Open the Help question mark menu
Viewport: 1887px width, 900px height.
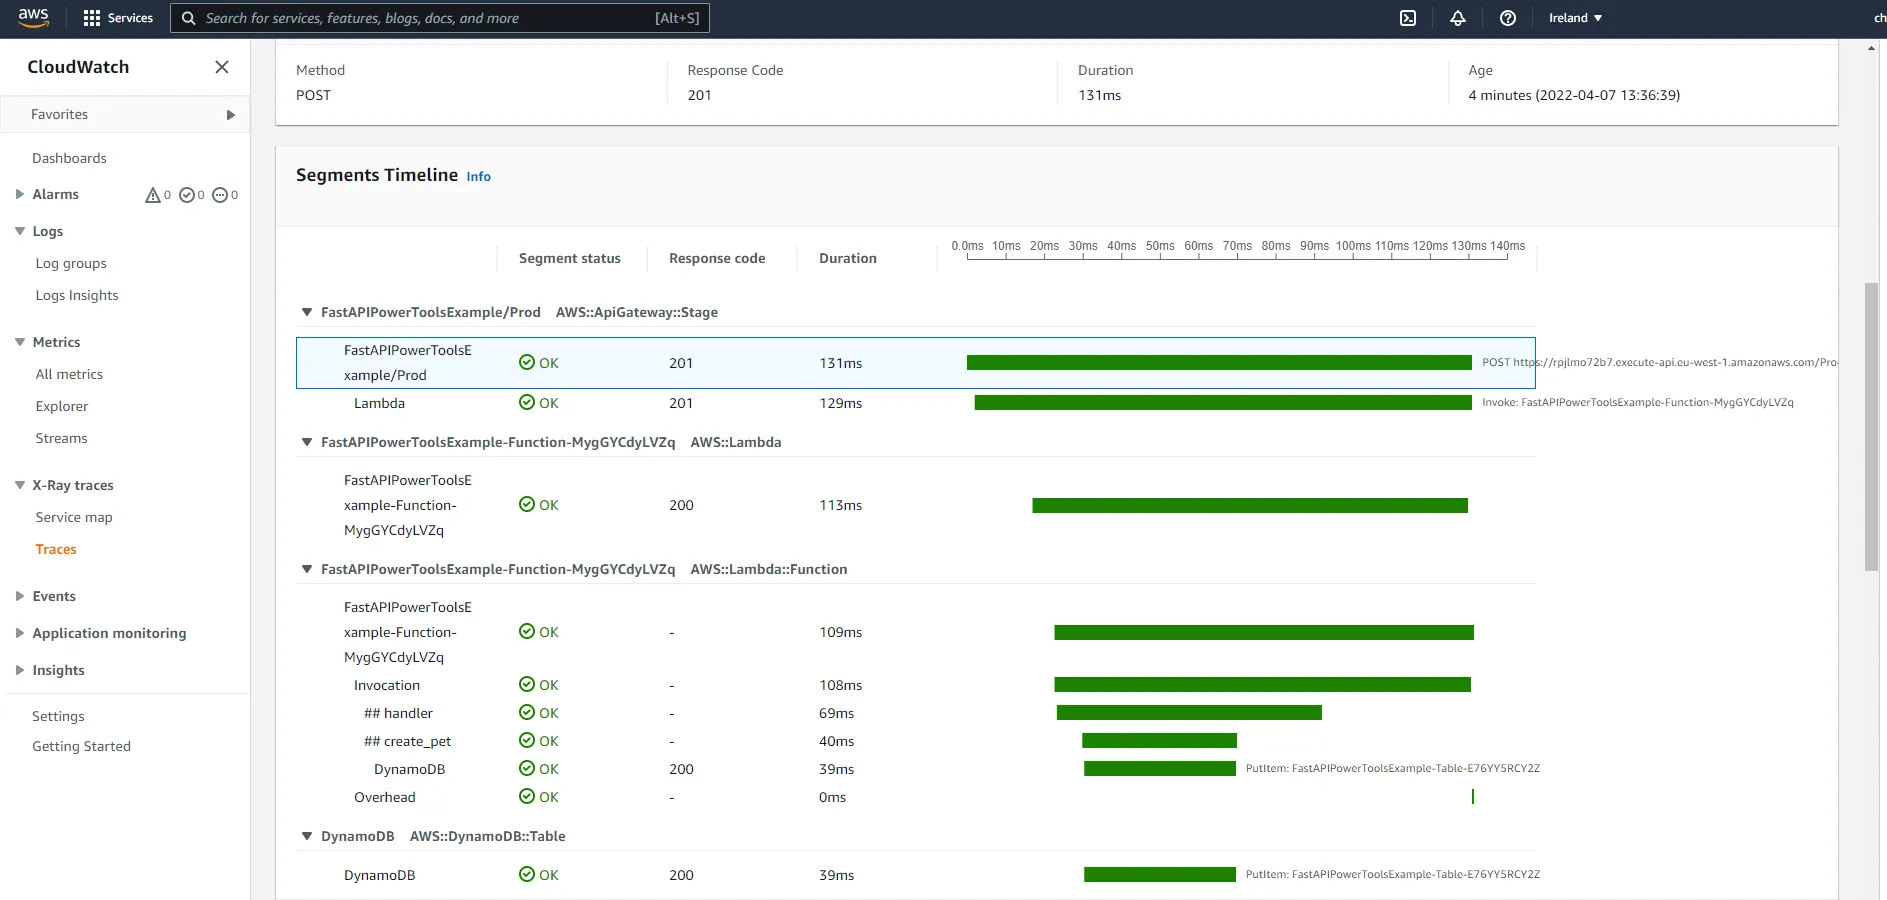[1508, 17]
